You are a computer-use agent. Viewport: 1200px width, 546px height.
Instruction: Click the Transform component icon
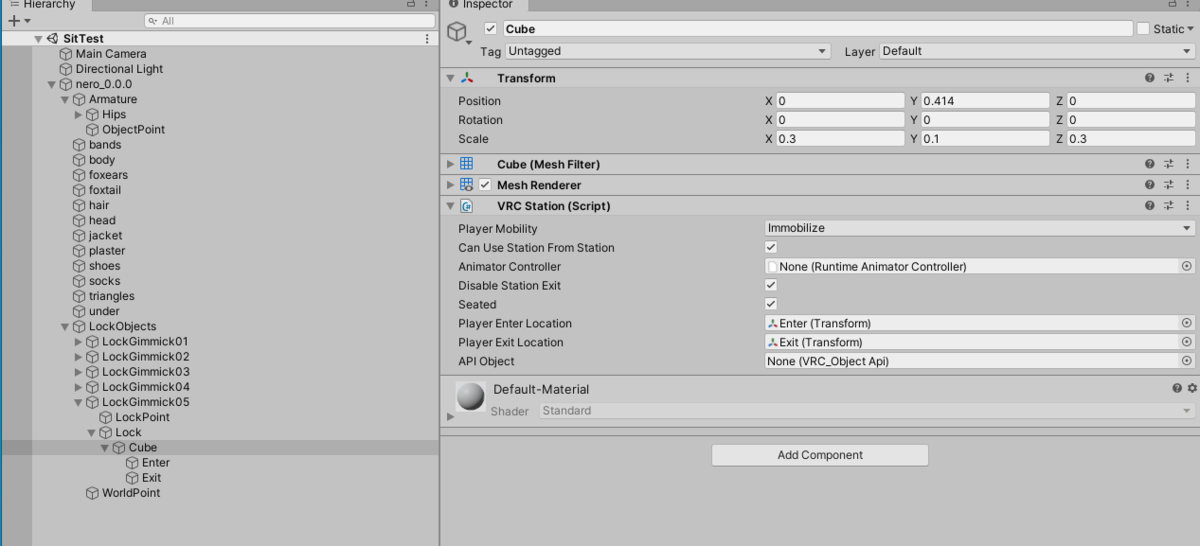point(466,78)
